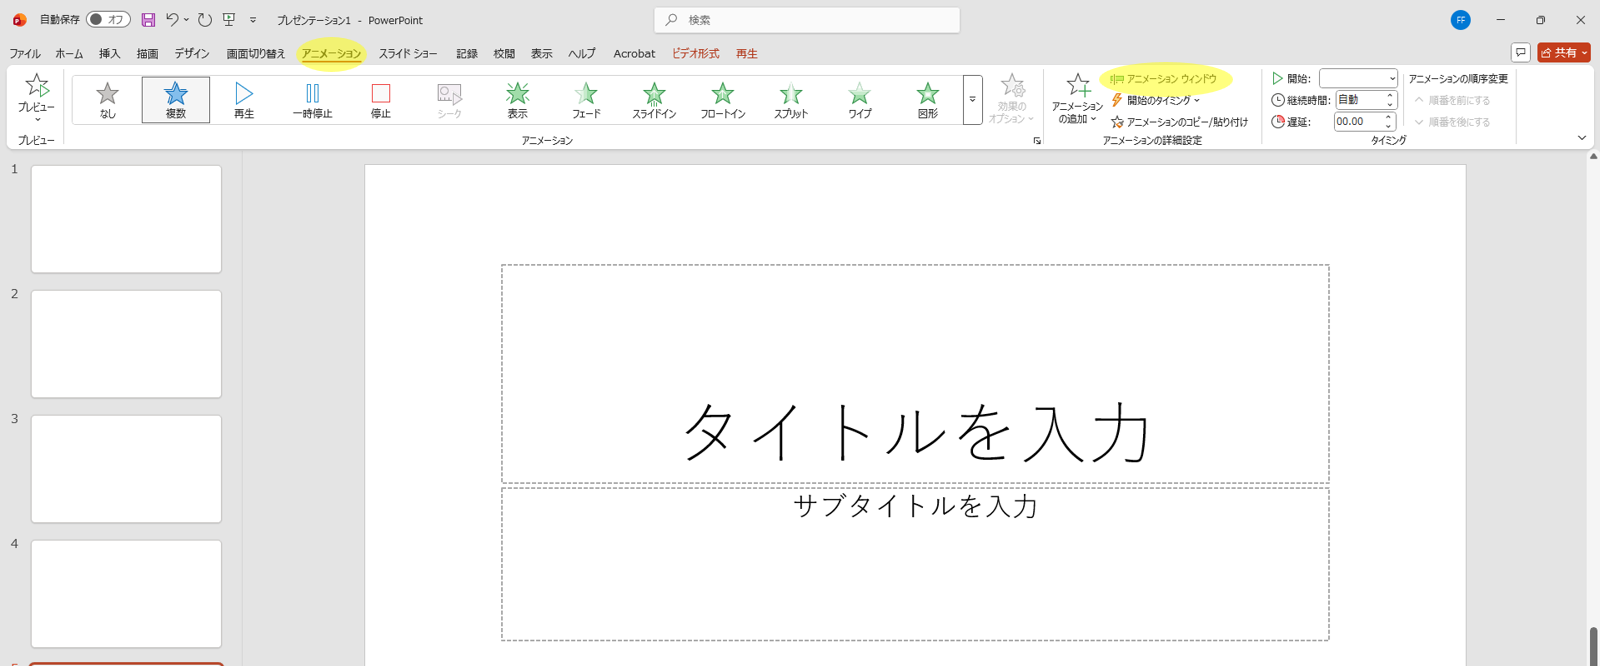
Task: Toggle the AutoSave (自動保存) switch
Action: 108,20
